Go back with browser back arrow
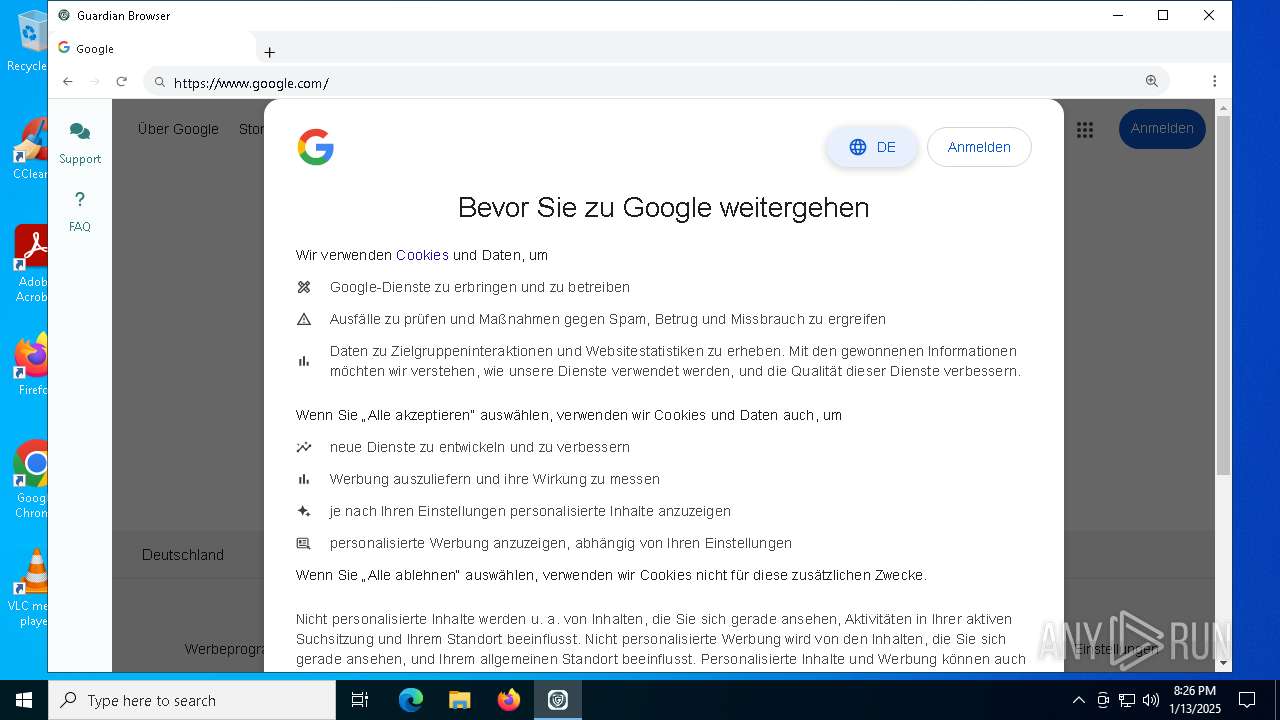 [68, 82]
